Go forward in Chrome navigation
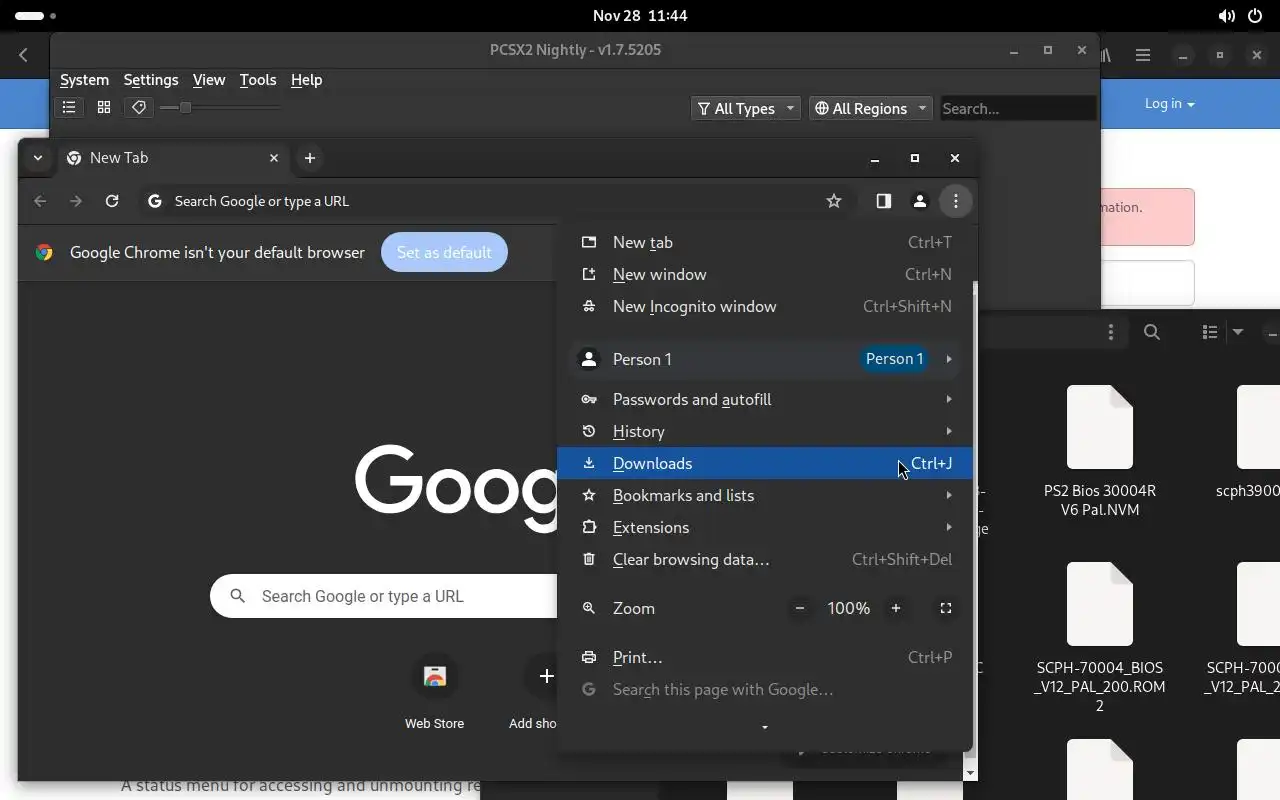This screenshot has width=1280, height=800. [x=76, y=201]
